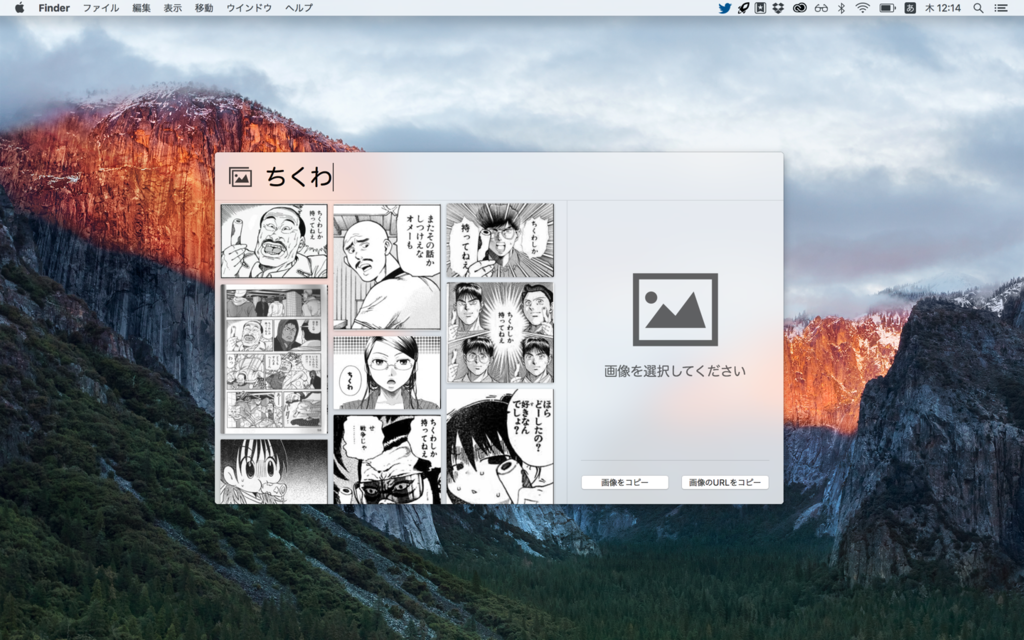Image resolution: width=1024 pixels, height=640 pixels.
Task: Click the Dropbox menu bar icon
Action: [x=778, y=8]
